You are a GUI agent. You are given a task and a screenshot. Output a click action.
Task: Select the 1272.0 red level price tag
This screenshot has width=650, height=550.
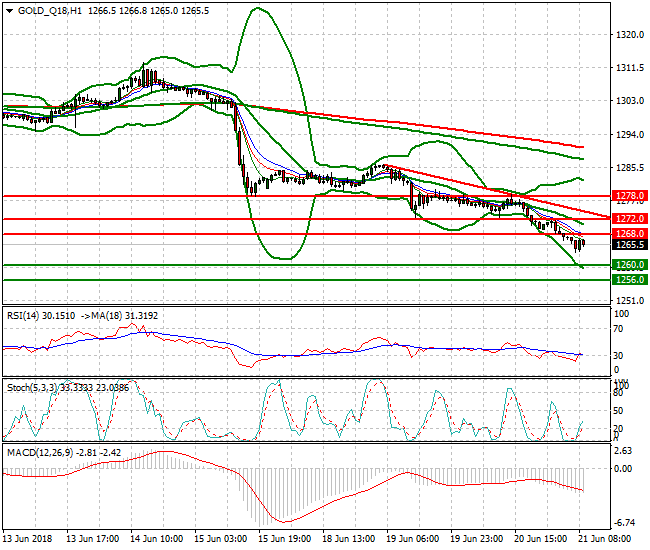coord(628,218)
